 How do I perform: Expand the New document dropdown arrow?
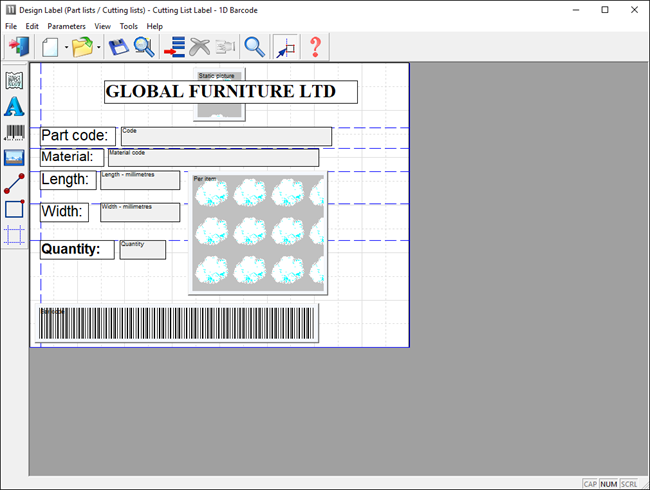(x=66, y=47)
